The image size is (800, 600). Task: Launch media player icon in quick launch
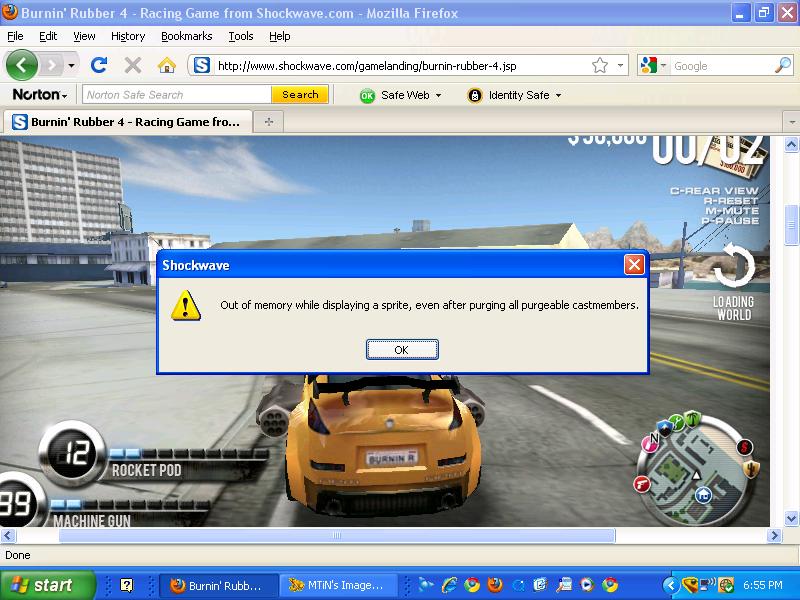pos(587,585)
